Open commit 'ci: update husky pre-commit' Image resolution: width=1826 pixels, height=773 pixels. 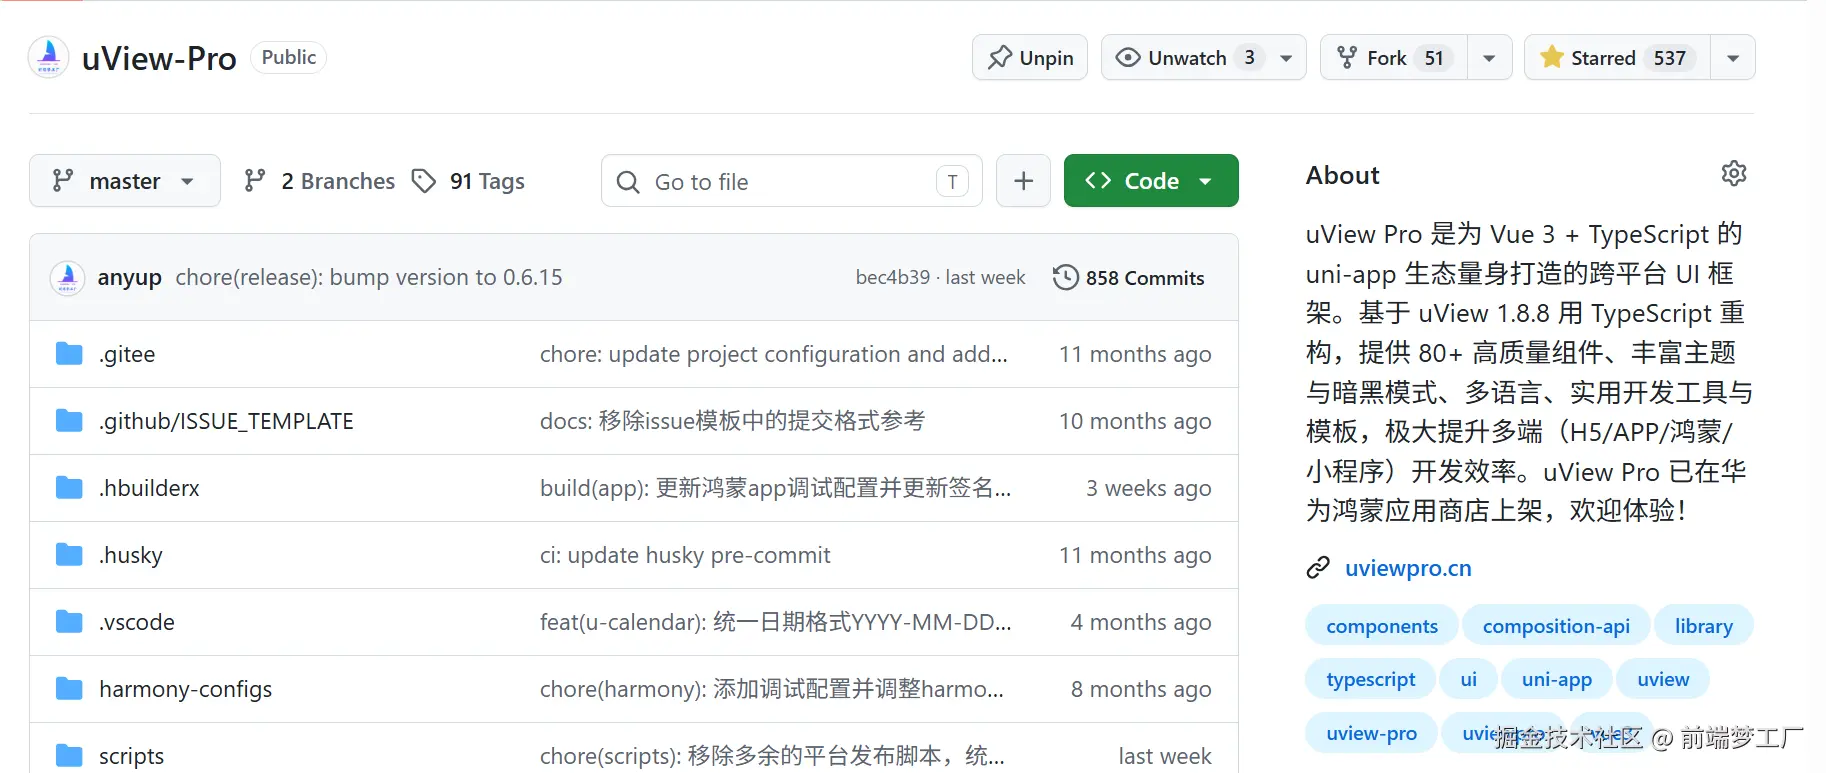(x=685, y=555)
